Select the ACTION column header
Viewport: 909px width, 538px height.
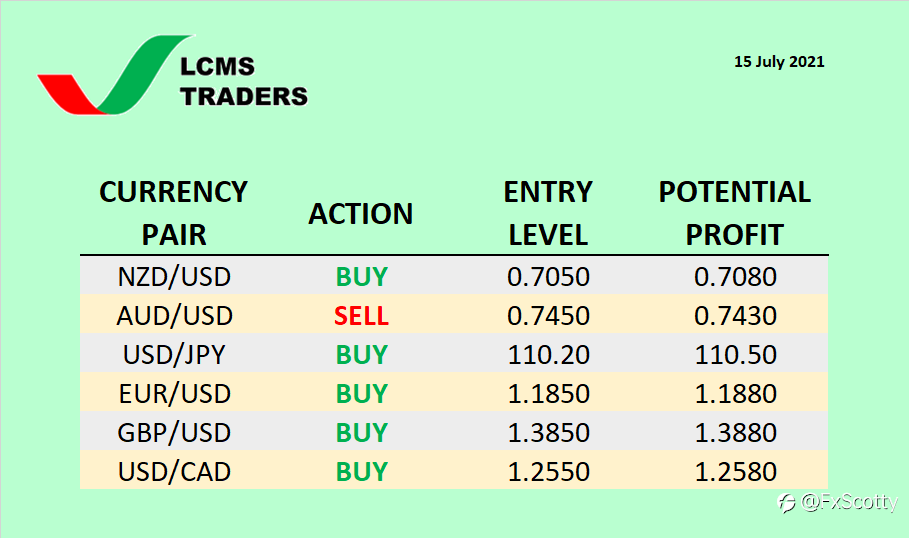coord(361,214)
